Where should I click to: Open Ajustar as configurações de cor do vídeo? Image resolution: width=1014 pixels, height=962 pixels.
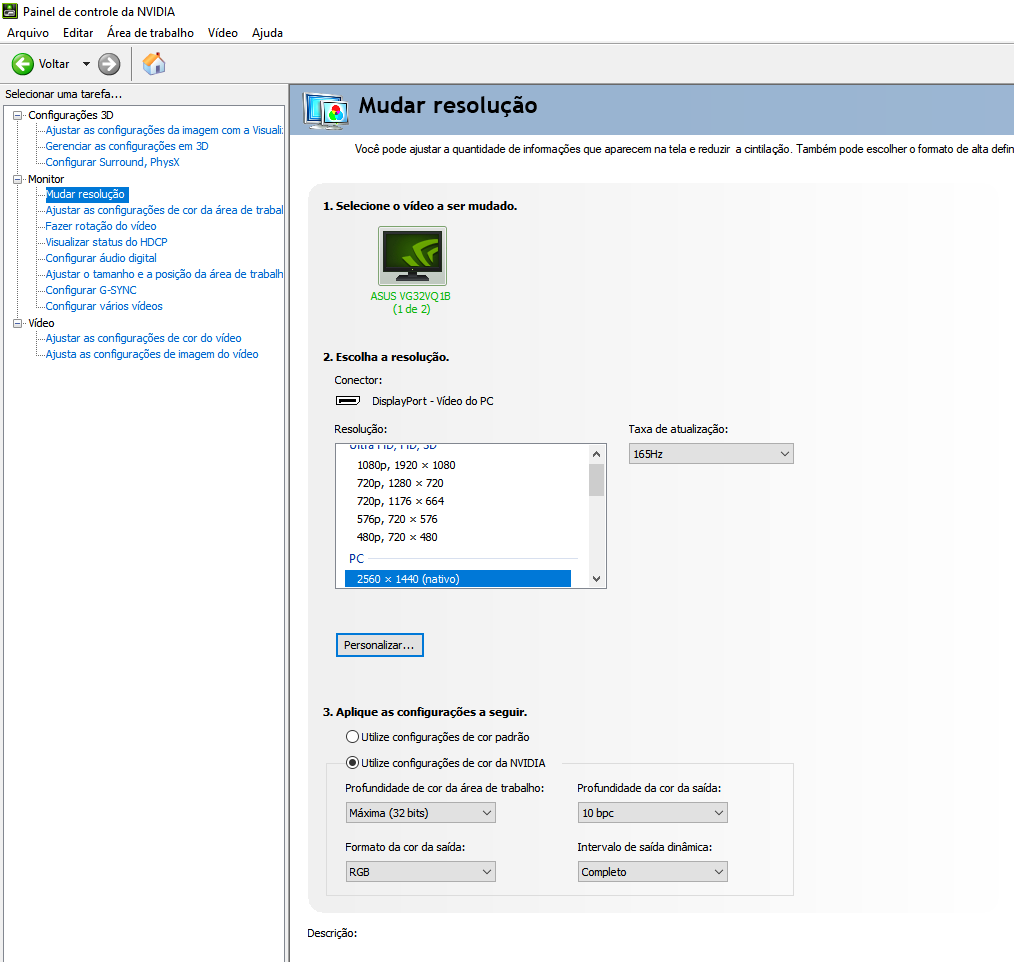144,338
